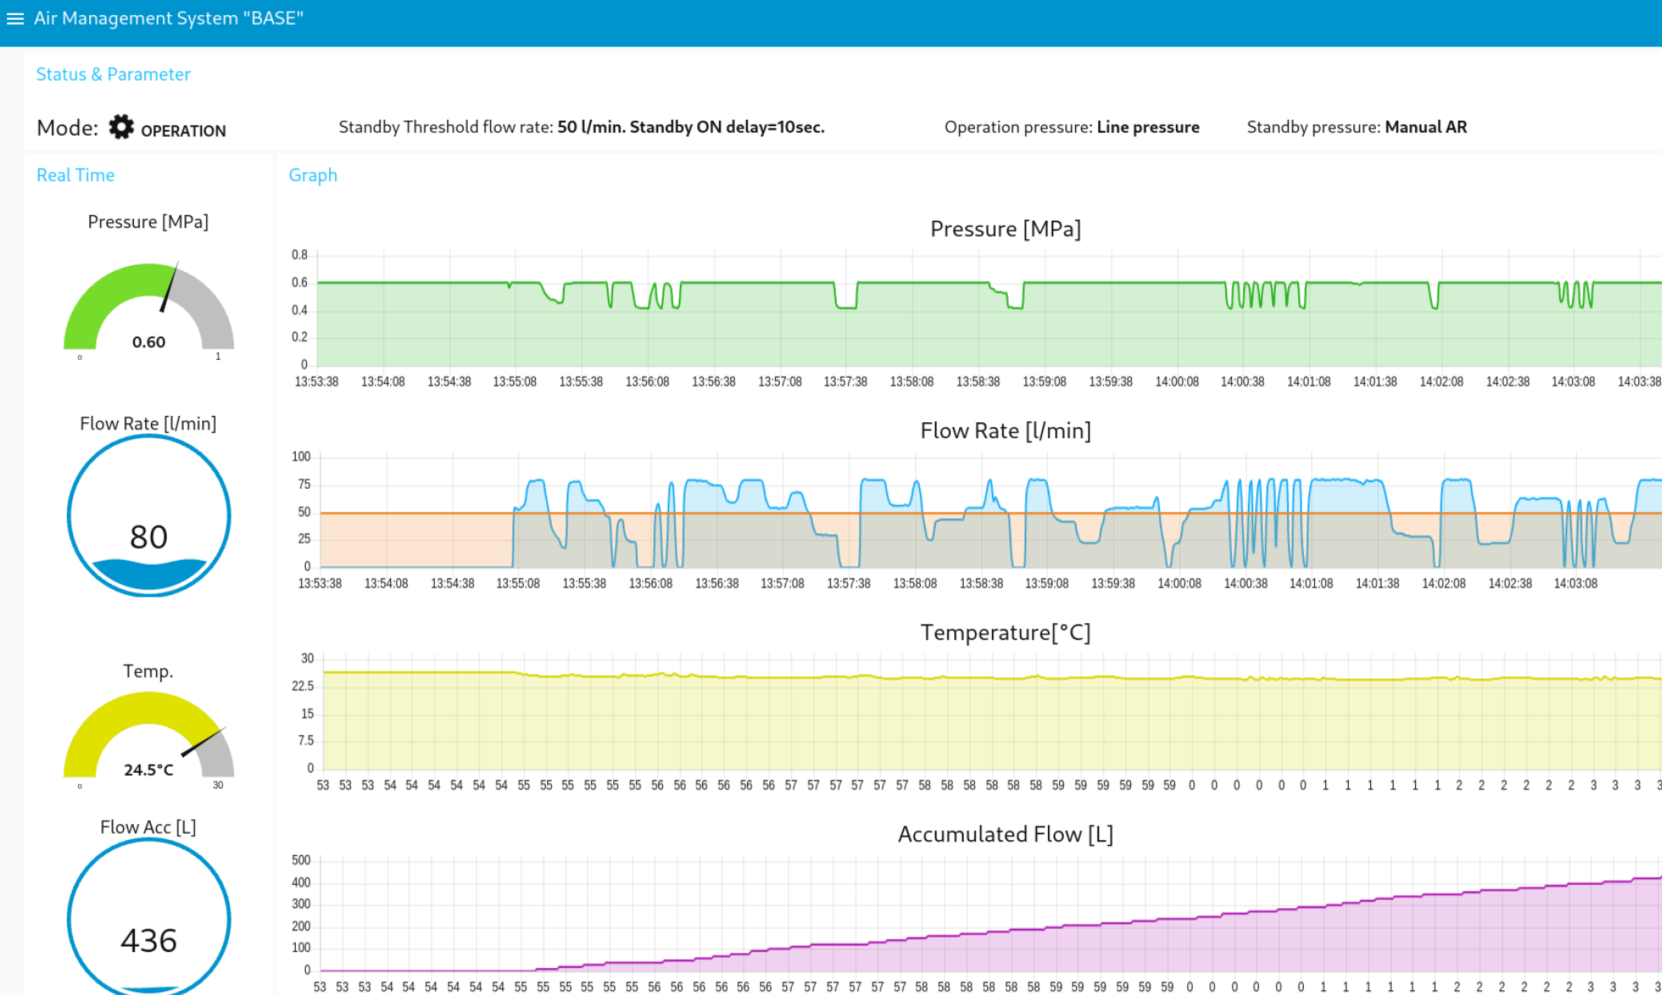Click the Air Management System "BASE" title

point(168,18)
